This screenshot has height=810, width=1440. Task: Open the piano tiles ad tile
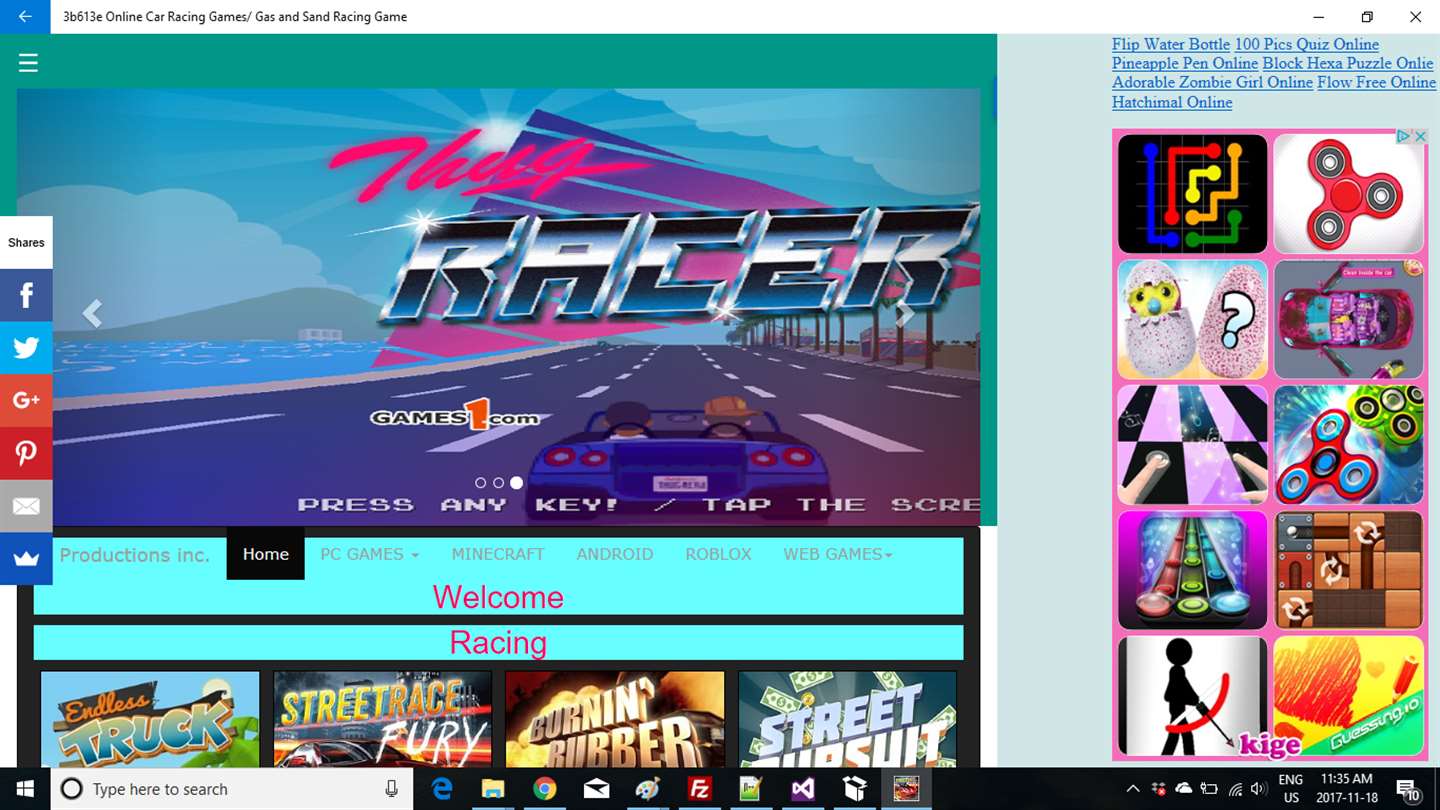[1192, 445]
